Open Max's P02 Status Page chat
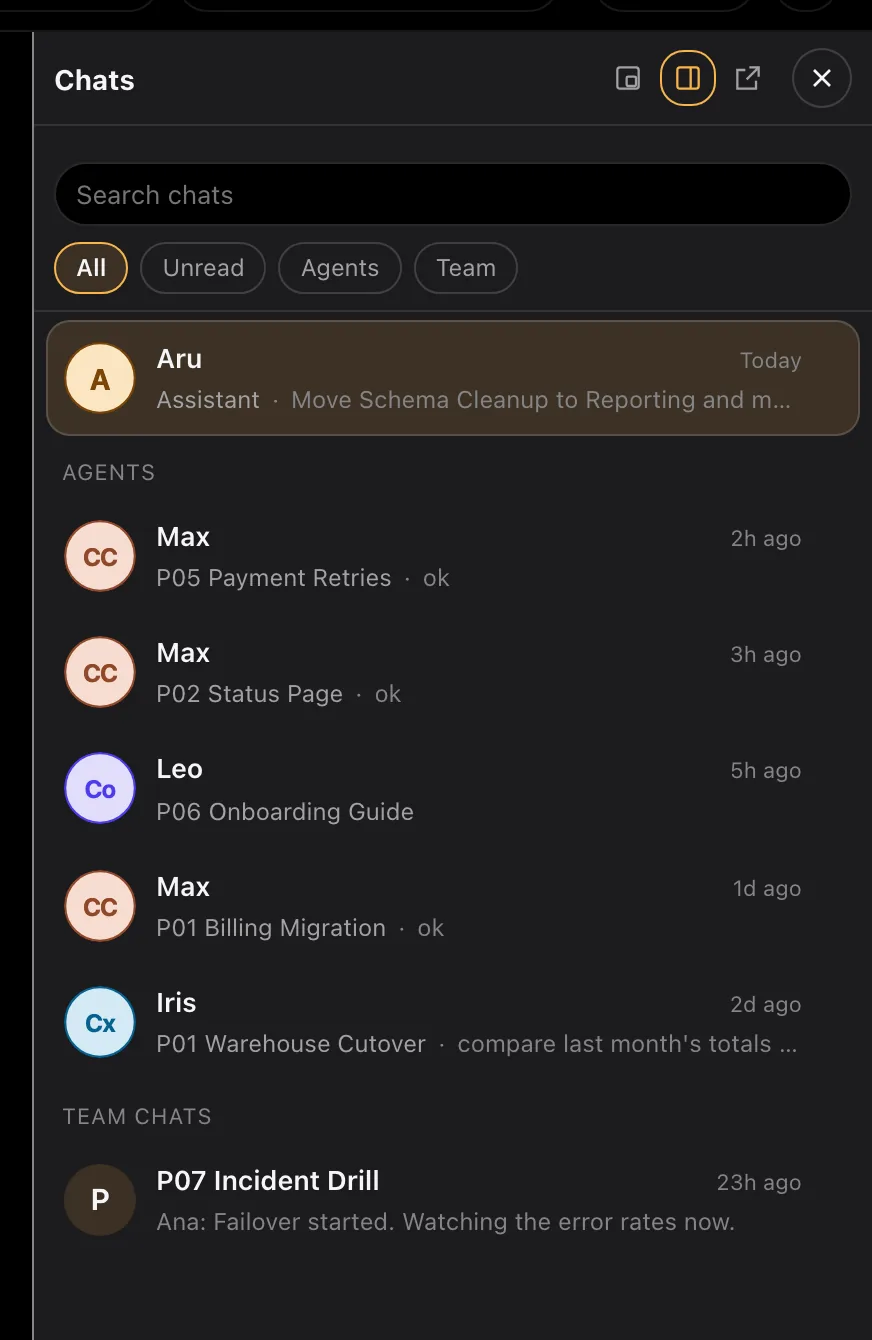The image size is (872, 1340). point(453,672)
